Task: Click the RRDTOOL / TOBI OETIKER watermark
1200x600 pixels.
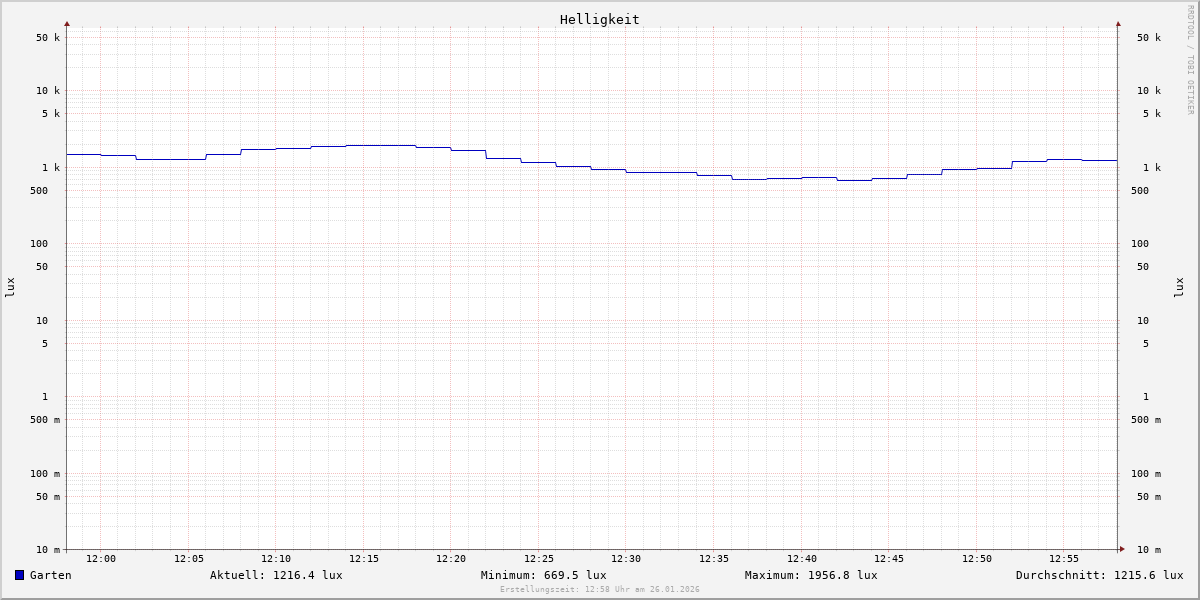Action: click(1190, 60)
